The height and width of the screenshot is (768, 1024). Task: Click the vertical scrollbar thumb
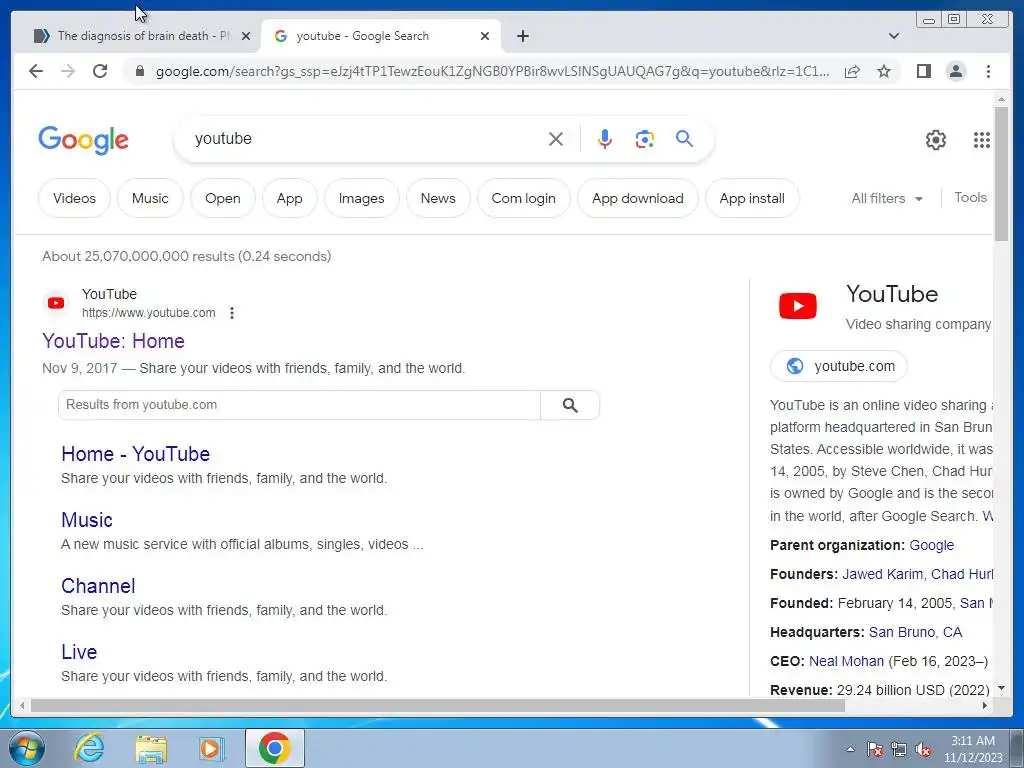pos(1001,173)
